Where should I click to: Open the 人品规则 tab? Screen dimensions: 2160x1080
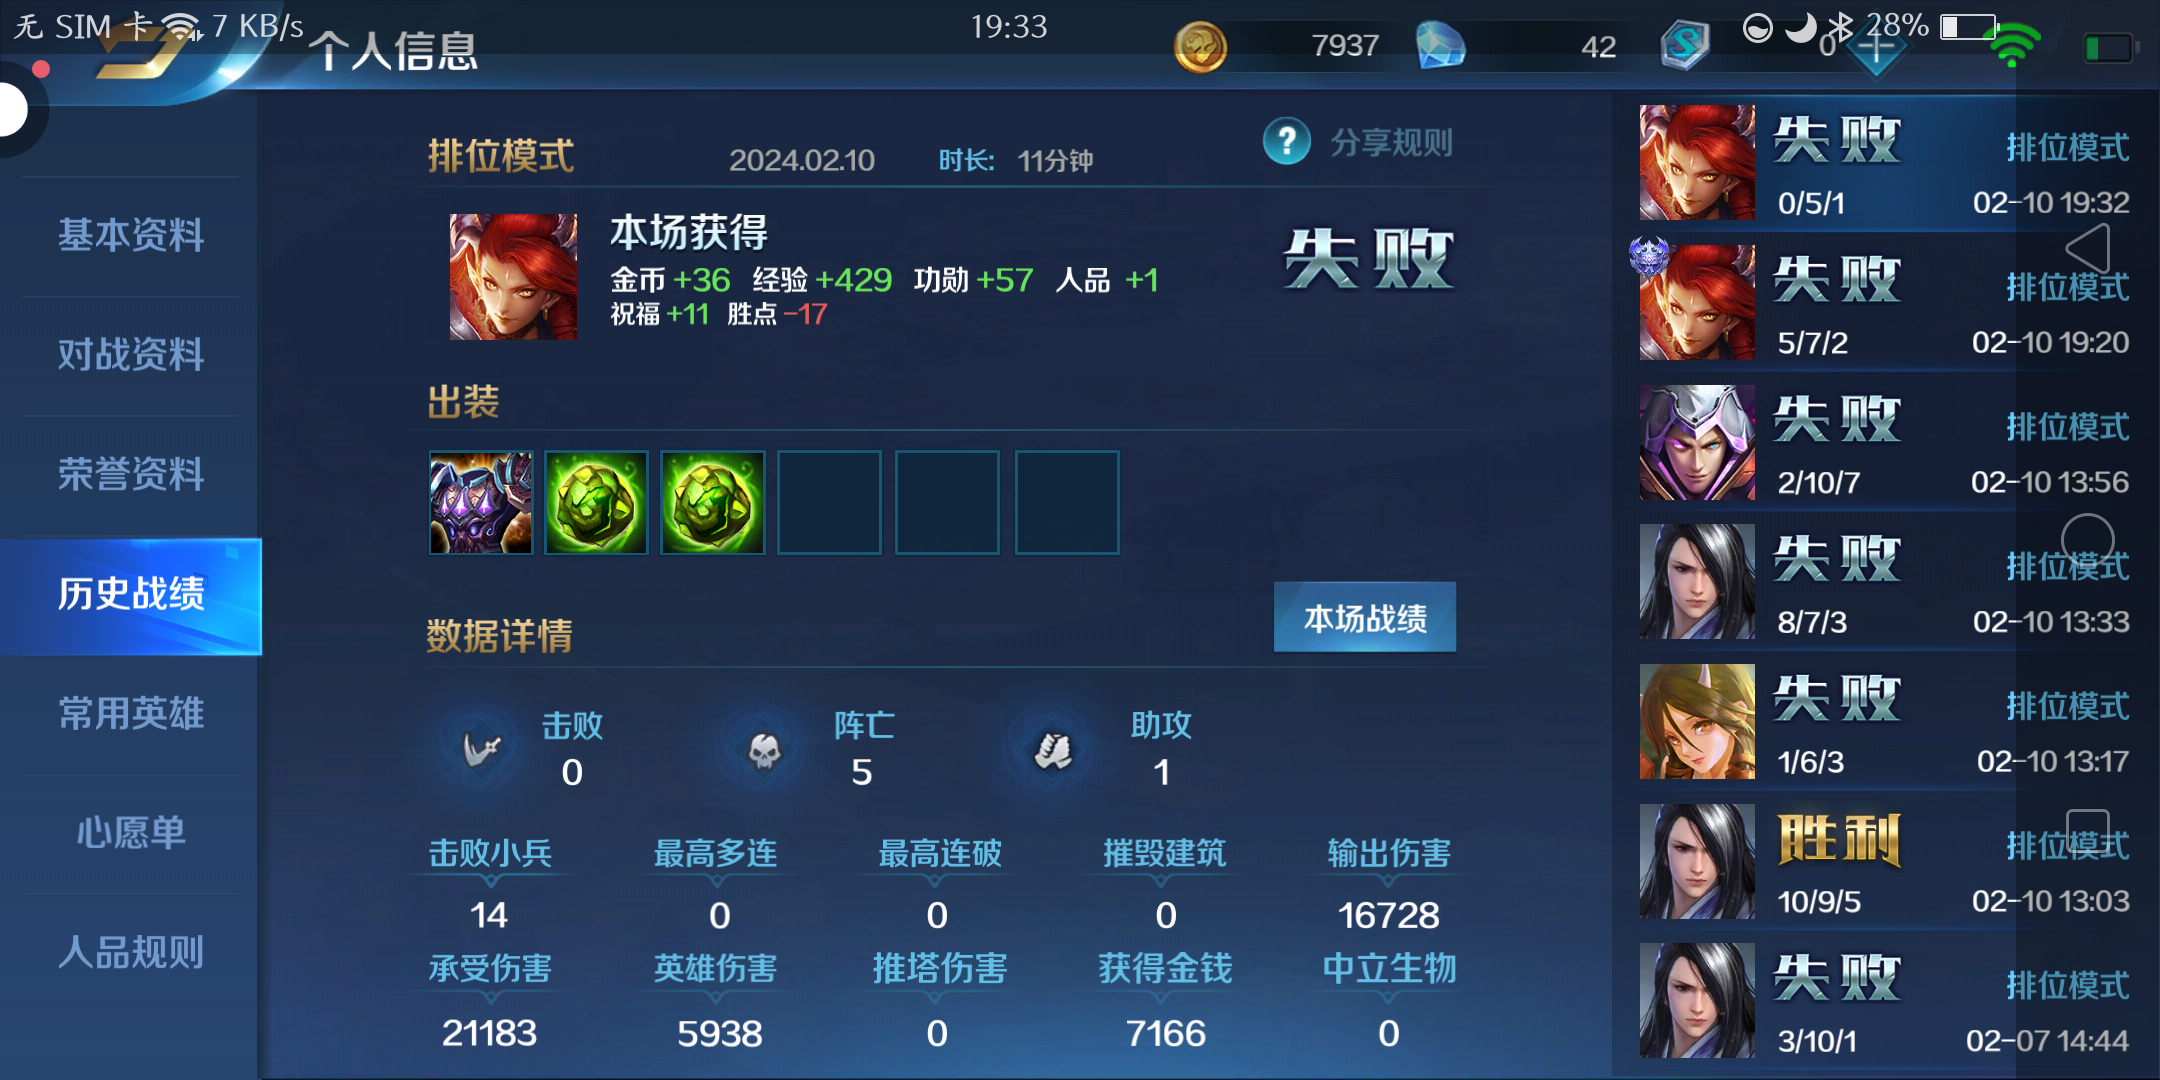coord(131,952)
